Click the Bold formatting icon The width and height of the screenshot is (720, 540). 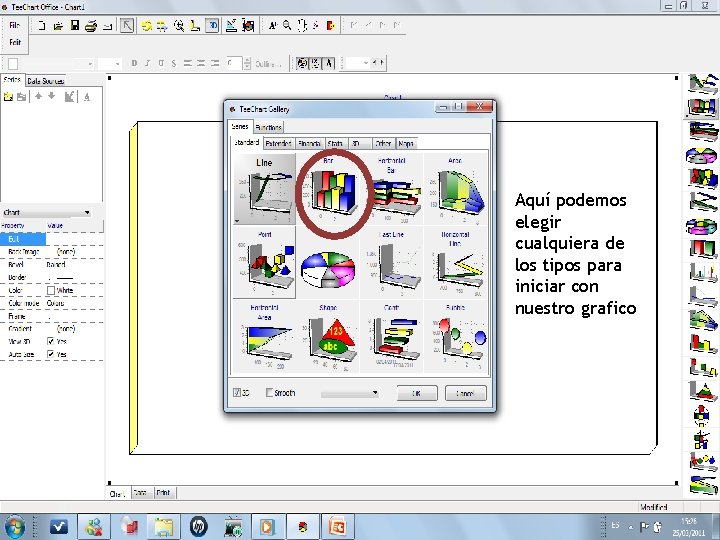click(x=134, y=63)
